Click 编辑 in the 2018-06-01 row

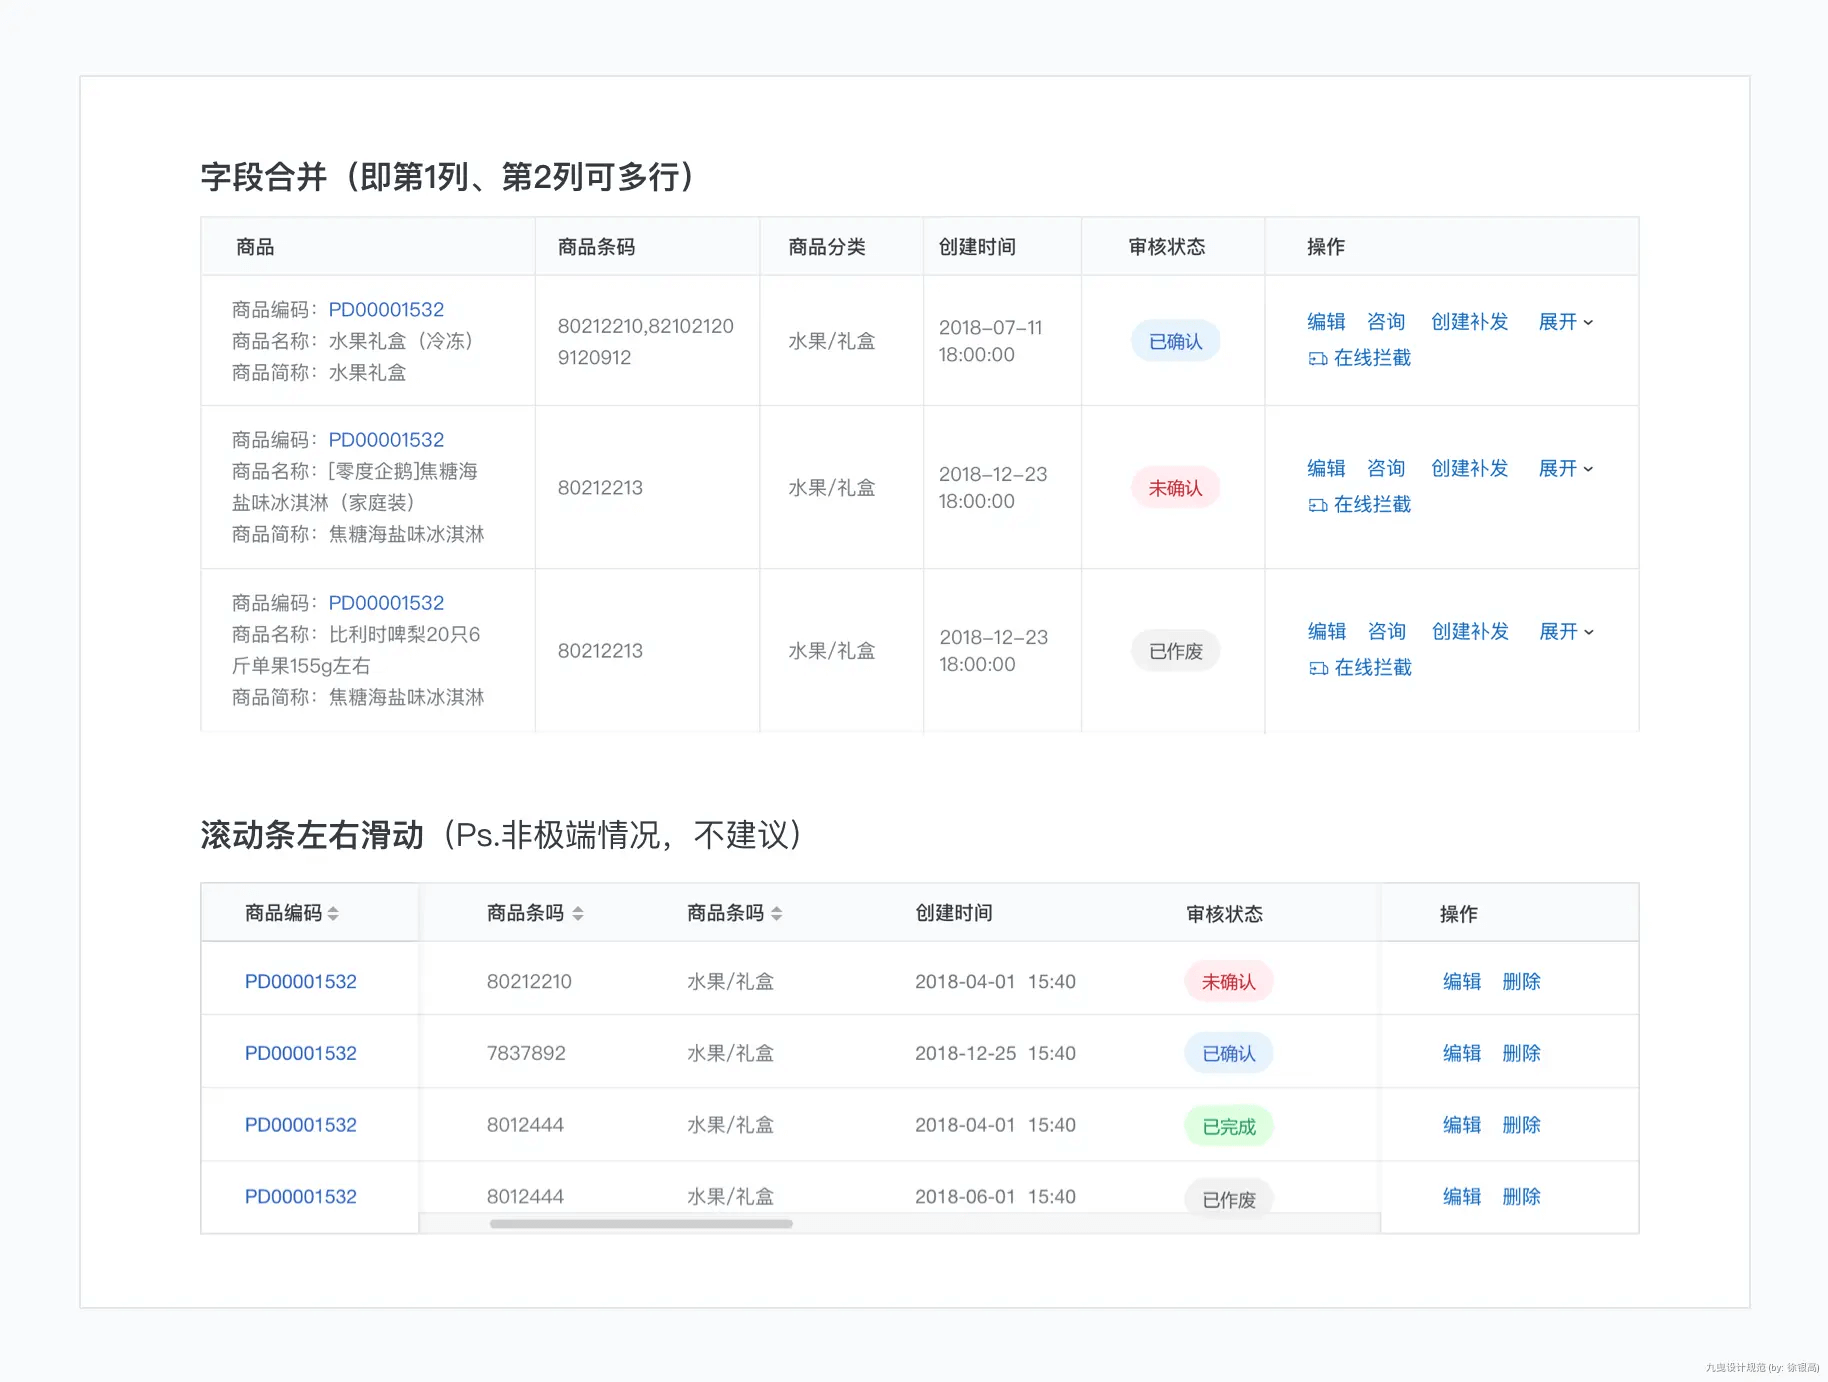(1462, 1197)
